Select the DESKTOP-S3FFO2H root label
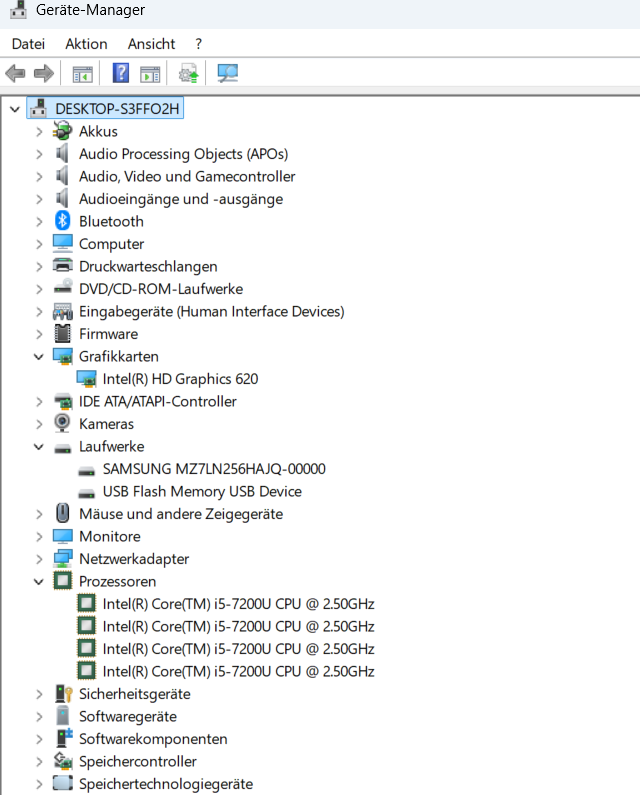This screenshot has width=640, height=795. coord(117,109)
